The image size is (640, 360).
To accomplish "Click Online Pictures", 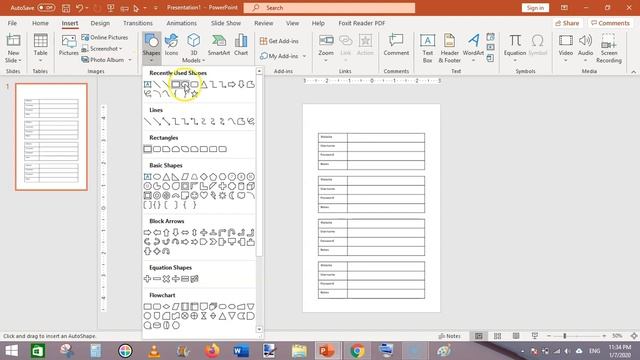I will click(x=105, y=37).
